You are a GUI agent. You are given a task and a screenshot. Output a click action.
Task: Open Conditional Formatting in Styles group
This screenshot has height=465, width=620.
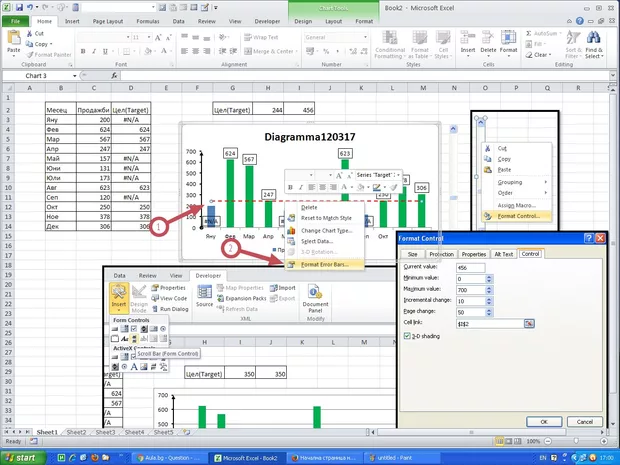pos(390,45)
